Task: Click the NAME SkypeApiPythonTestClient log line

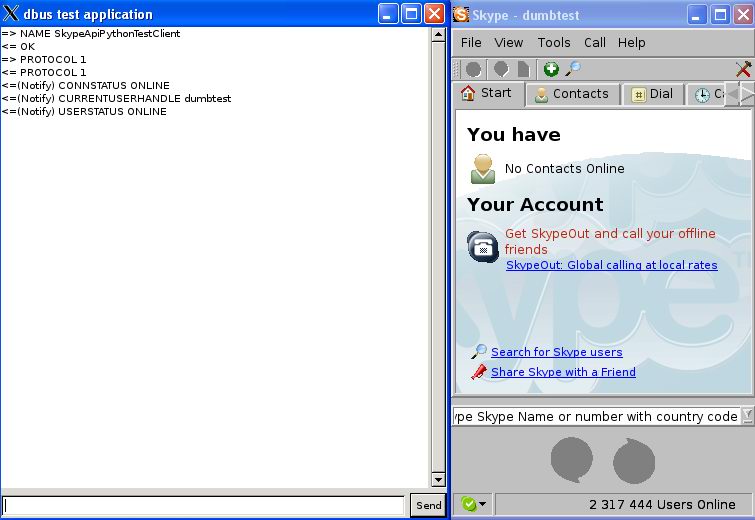Action: (91, 34)
